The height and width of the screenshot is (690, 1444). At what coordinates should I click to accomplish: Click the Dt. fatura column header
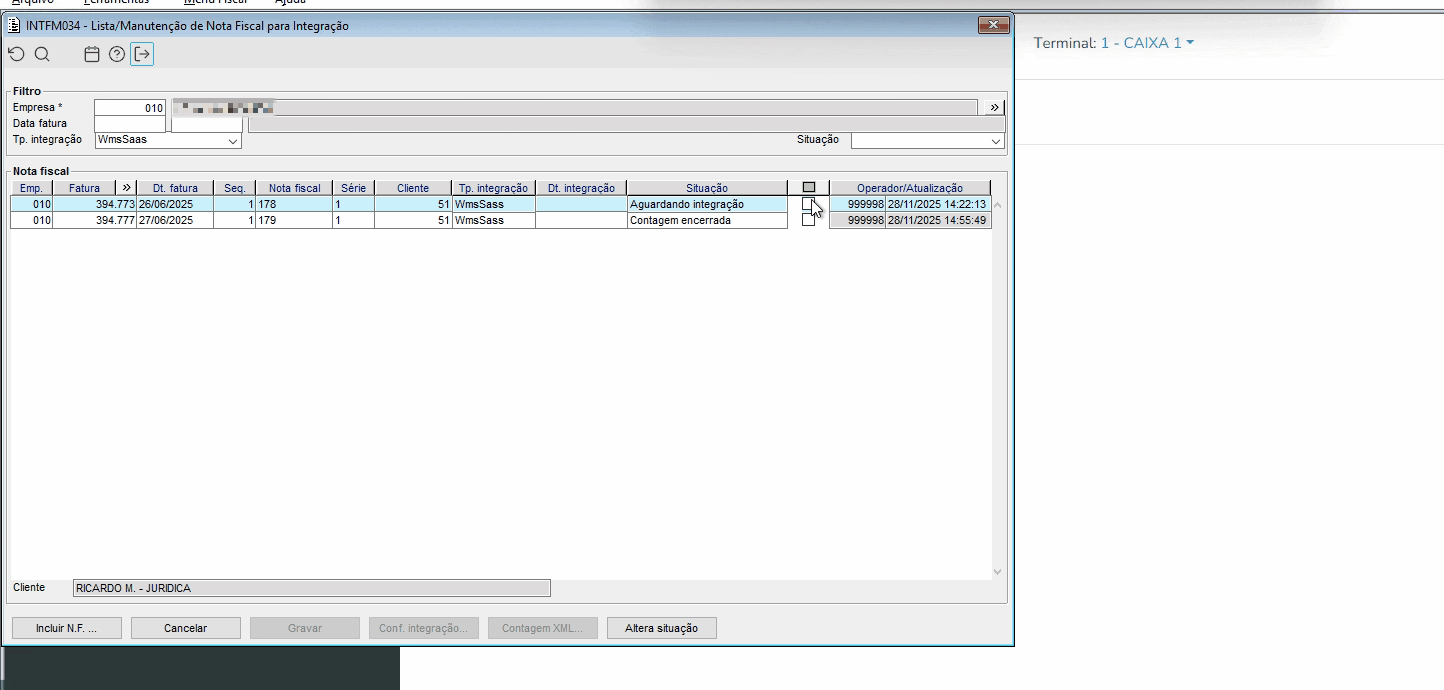175,188
